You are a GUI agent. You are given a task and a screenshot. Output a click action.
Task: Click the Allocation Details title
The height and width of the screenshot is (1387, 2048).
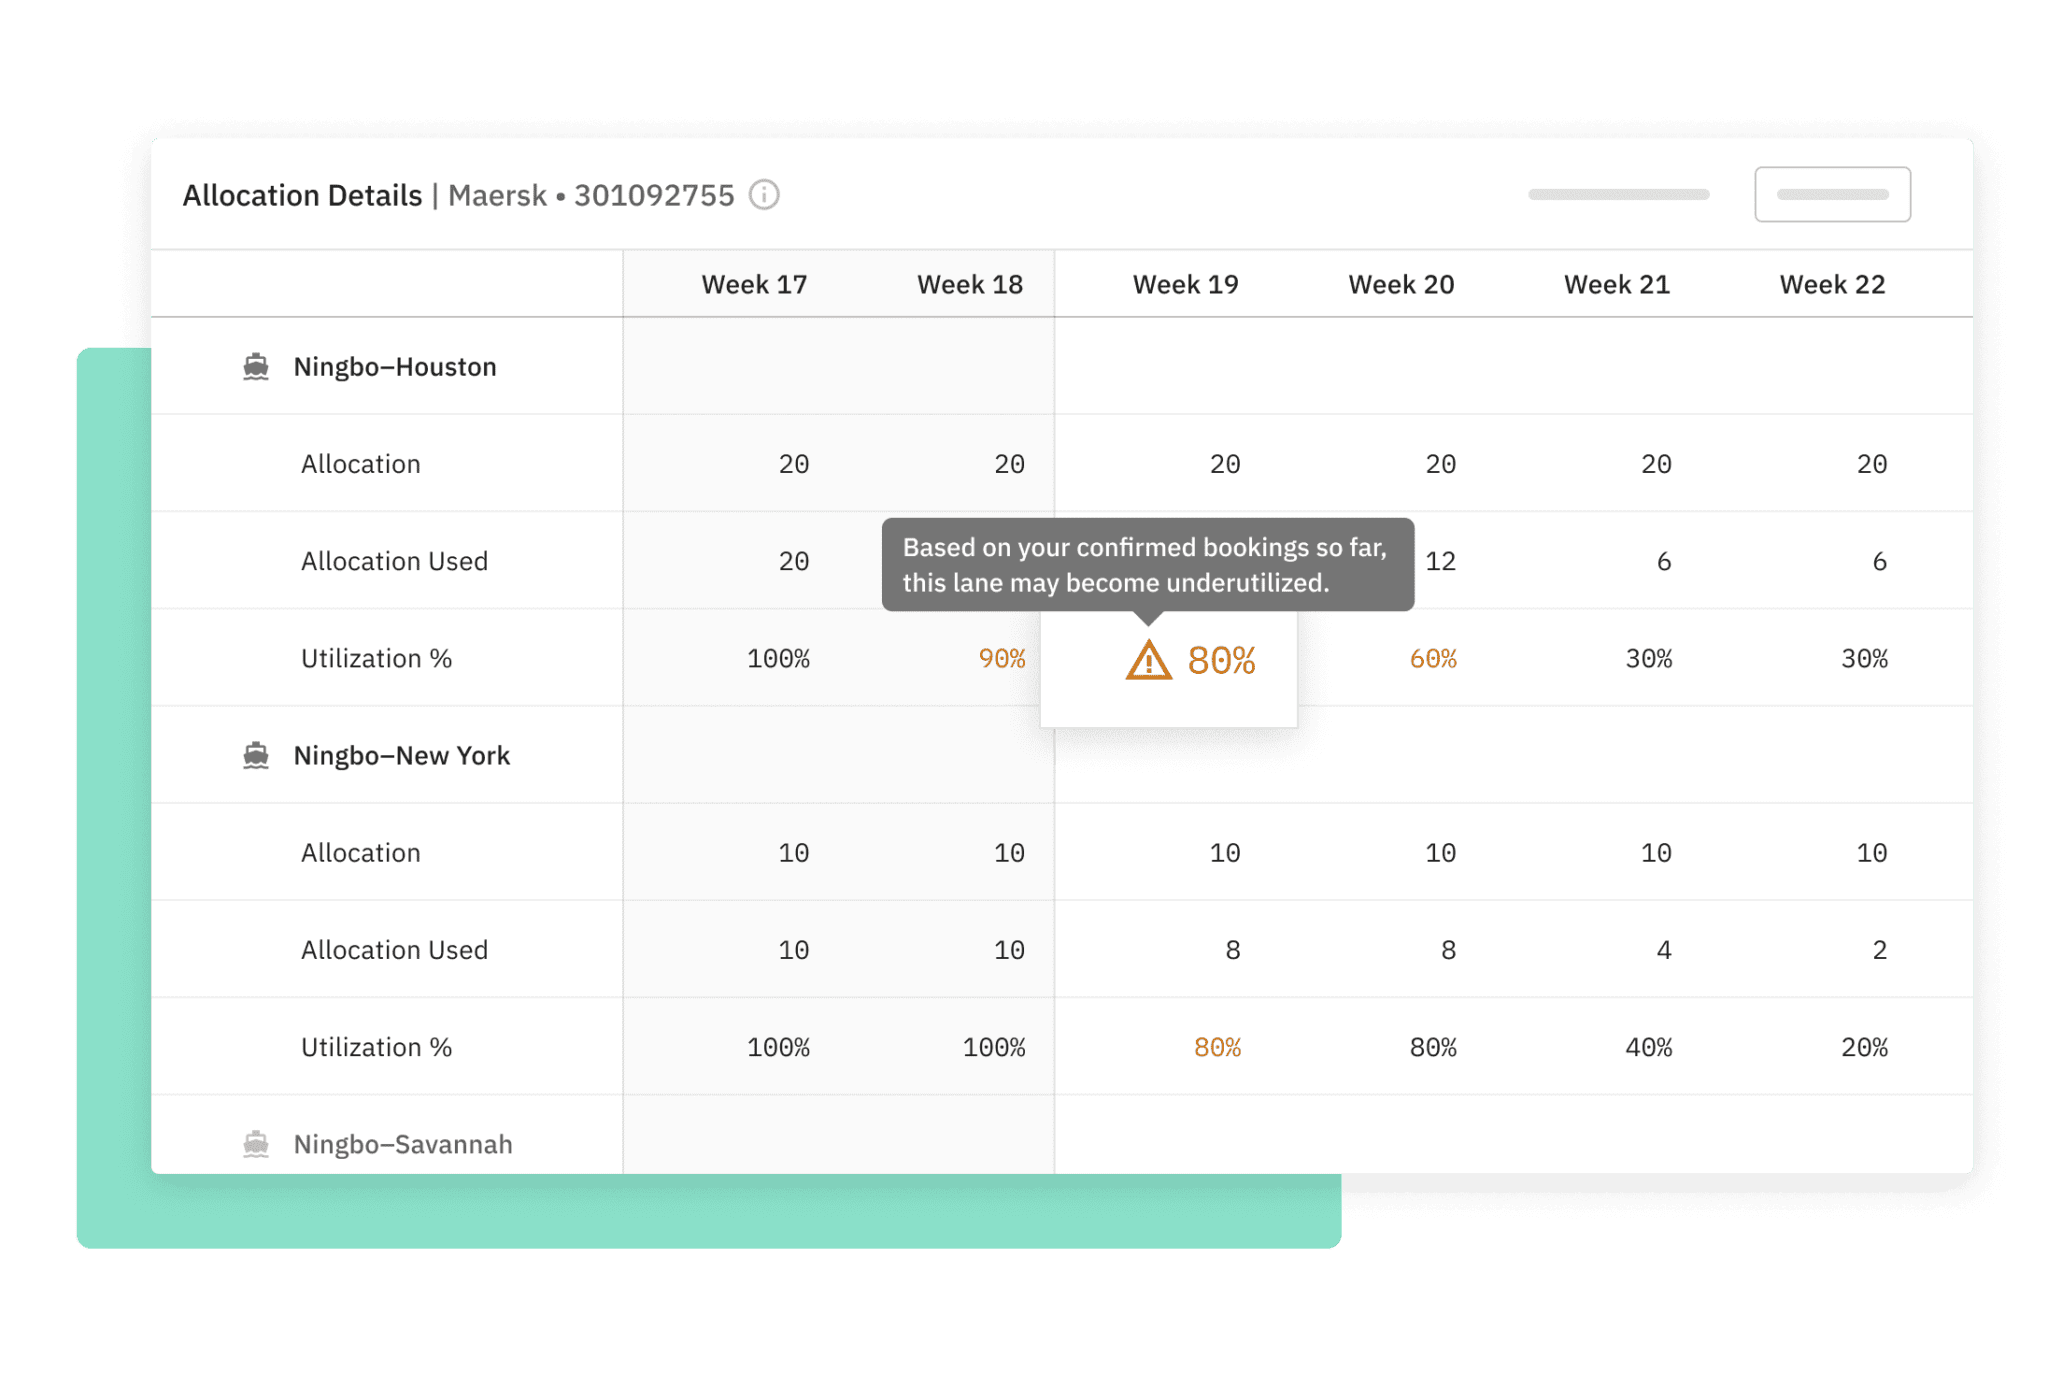[302, 195]
